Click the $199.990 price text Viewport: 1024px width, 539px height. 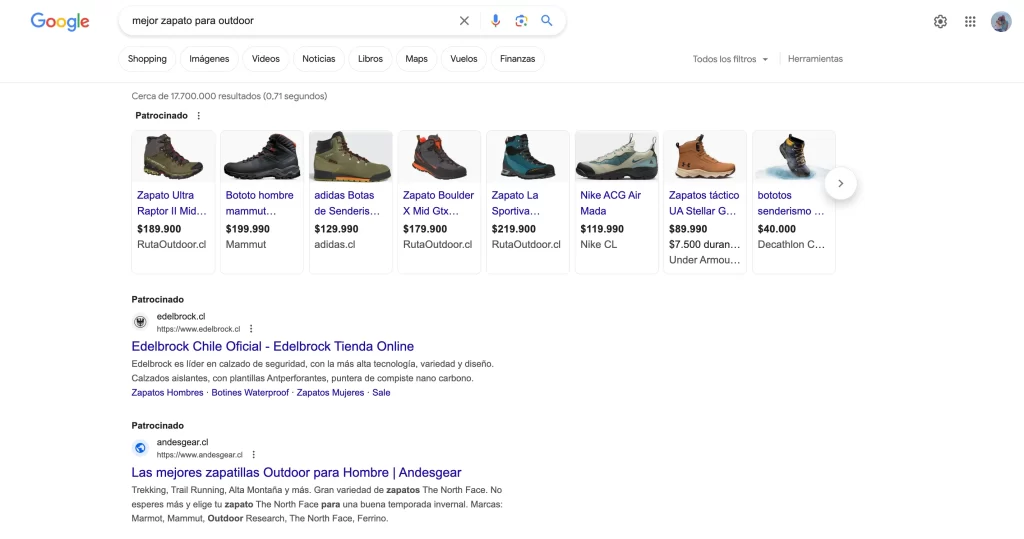248,229
